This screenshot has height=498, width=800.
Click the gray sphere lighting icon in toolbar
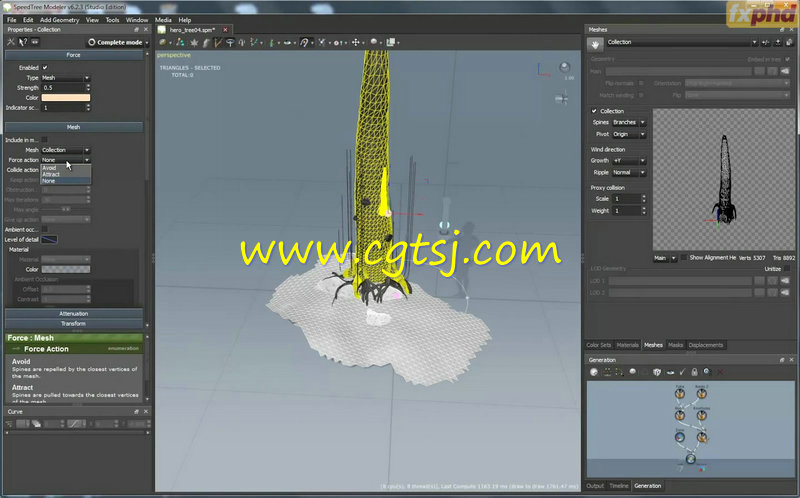point(373,42)
